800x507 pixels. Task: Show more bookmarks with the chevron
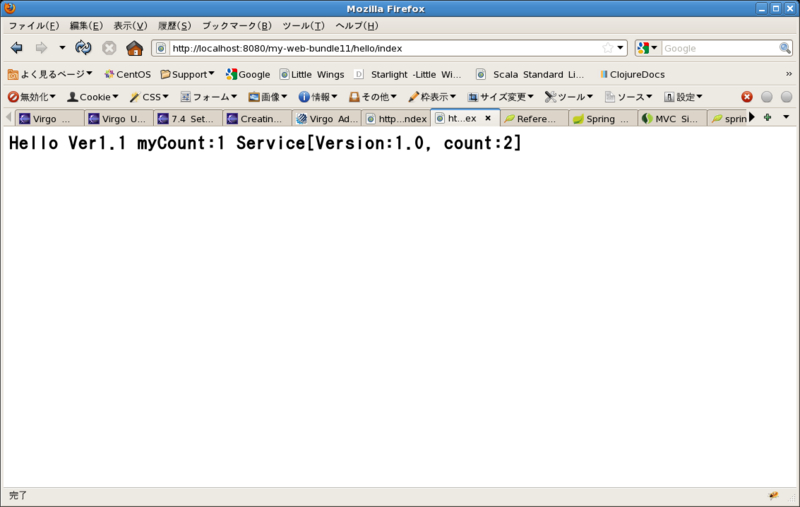tap(789, 74)
